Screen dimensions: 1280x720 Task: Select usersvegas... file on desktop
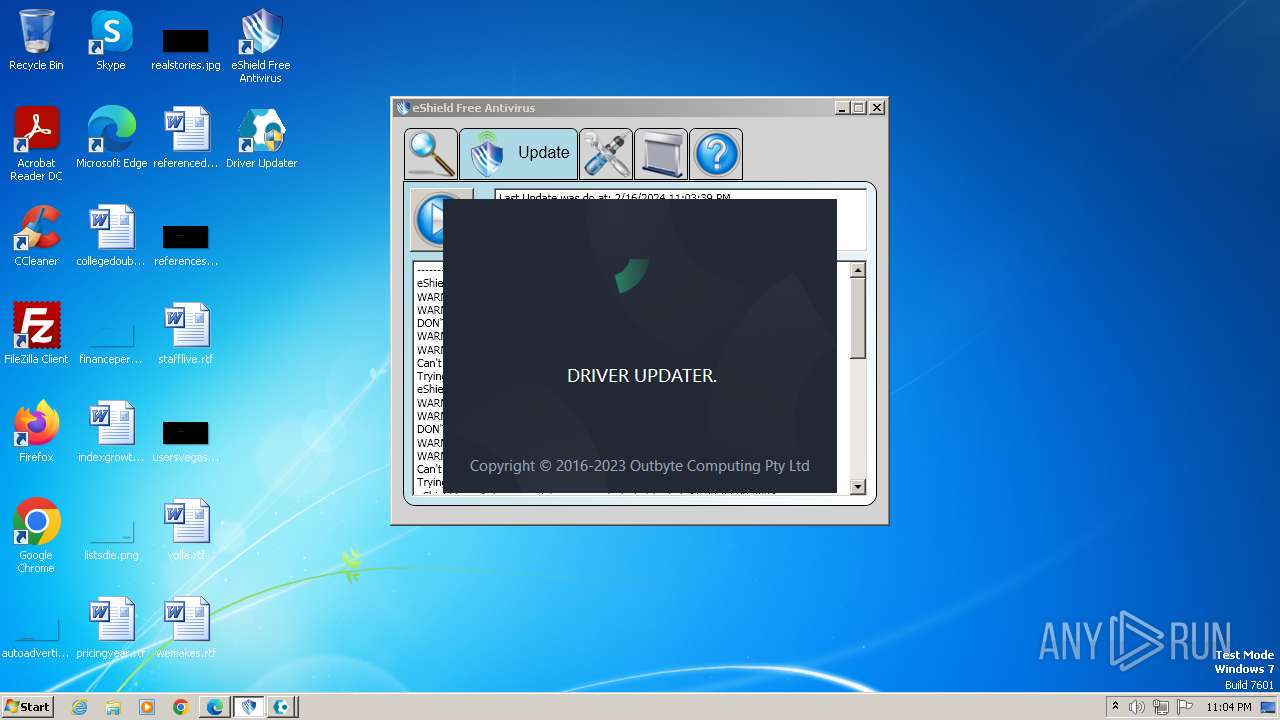point(186,442)
